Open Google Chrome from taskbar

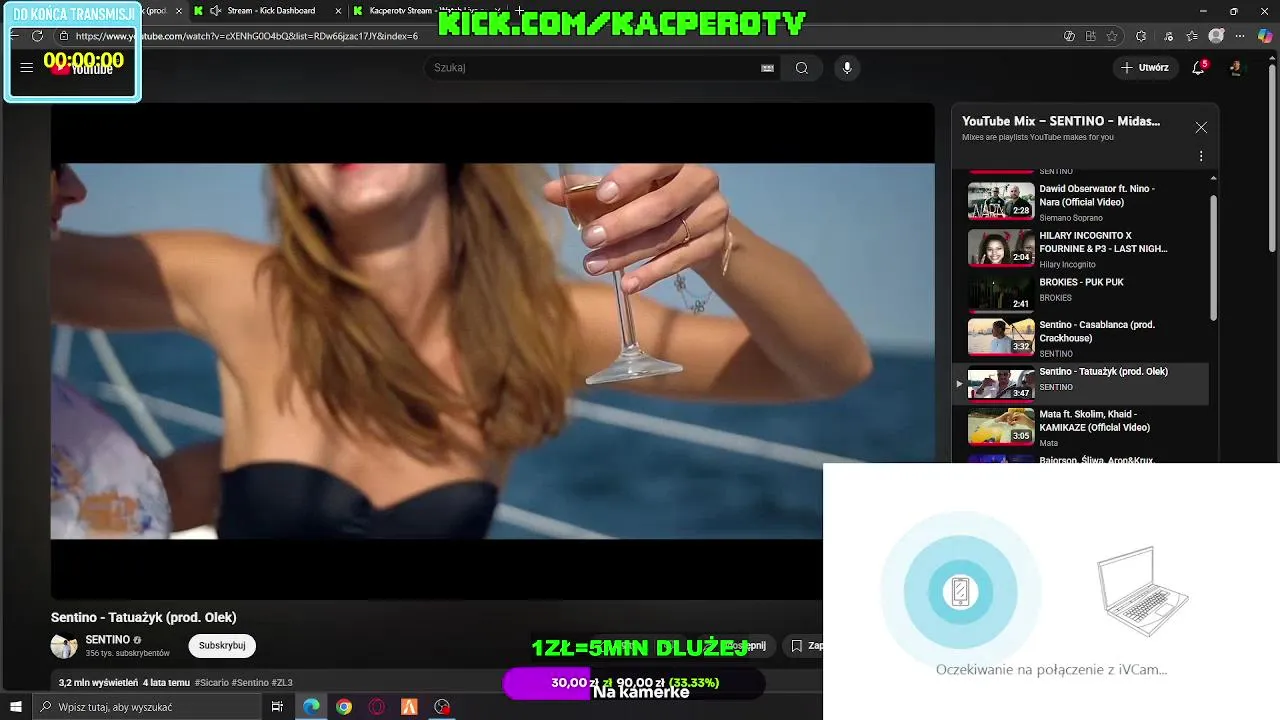[x=344, y=707]
